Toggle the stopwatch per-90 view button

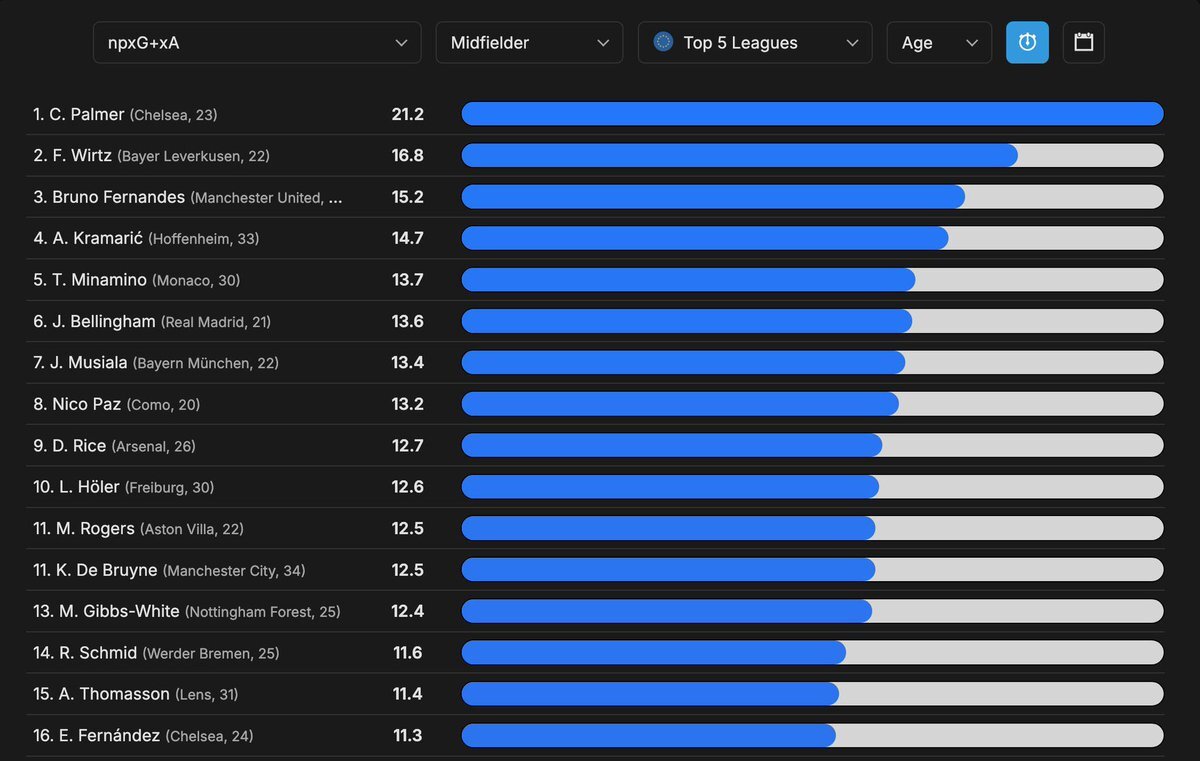(x=1027, y=43)
